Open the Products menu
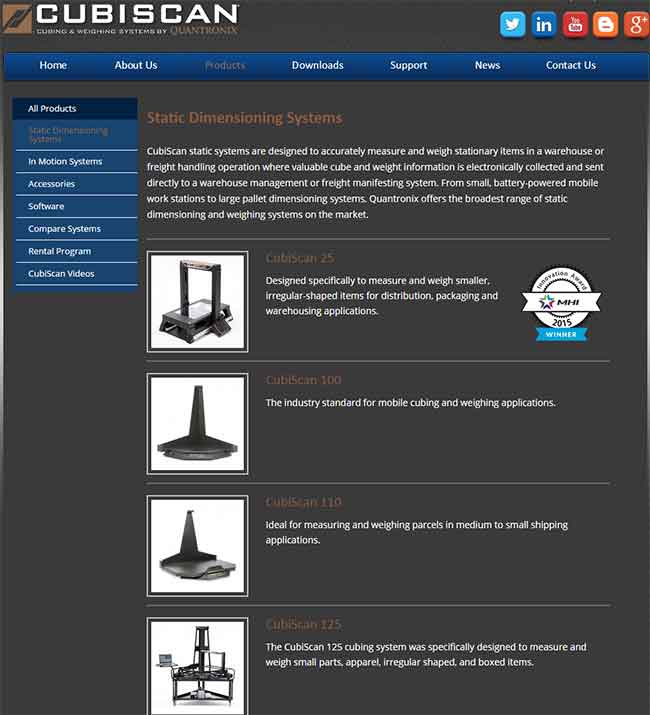 pos(225,65)
